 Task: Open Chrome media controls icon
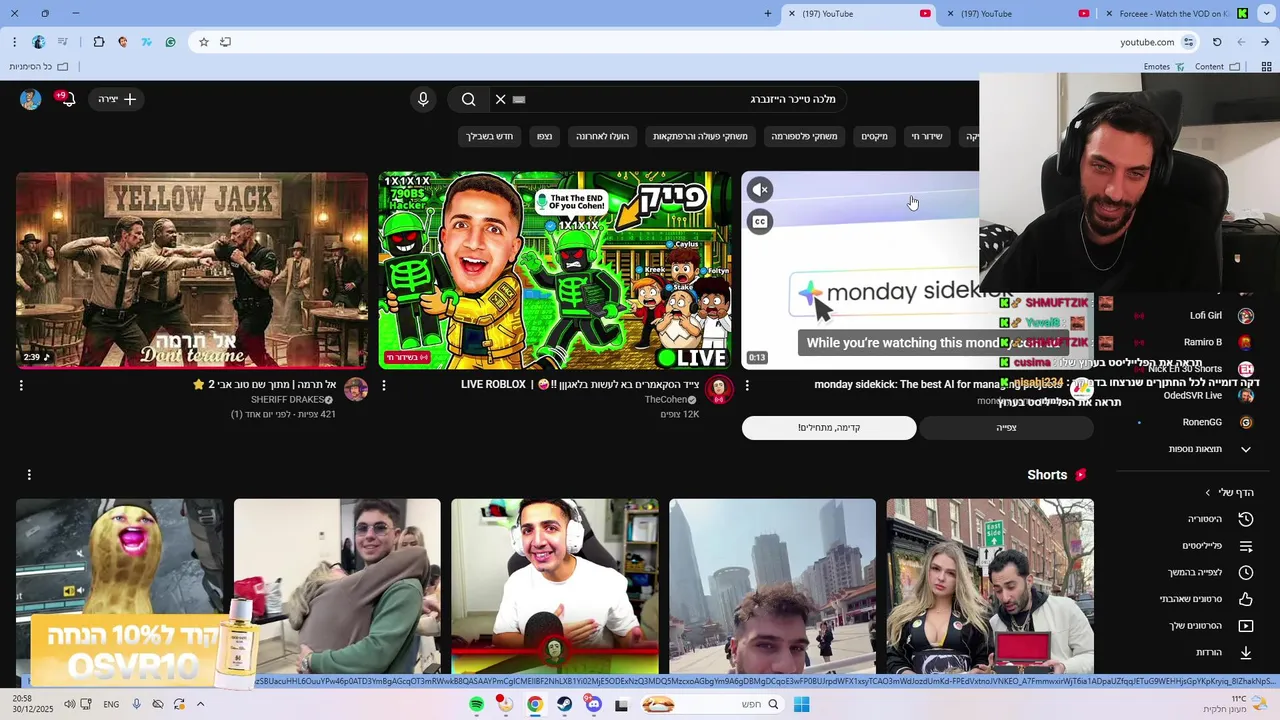(62, 42)
